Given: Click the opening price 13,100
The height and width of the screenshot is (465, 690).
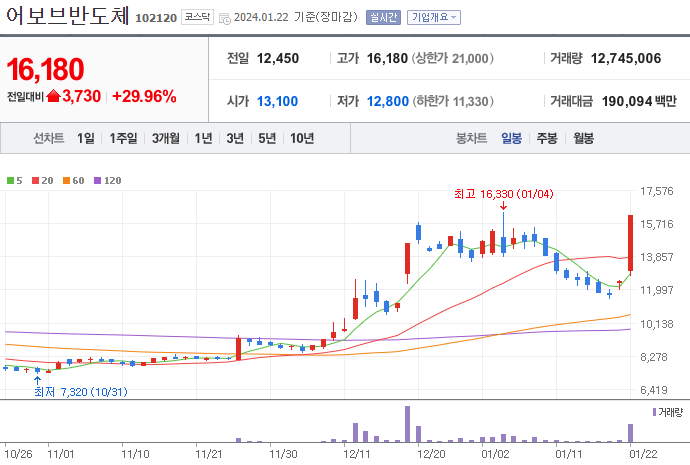Looking at the screenshot, I should tap(277, 101).
